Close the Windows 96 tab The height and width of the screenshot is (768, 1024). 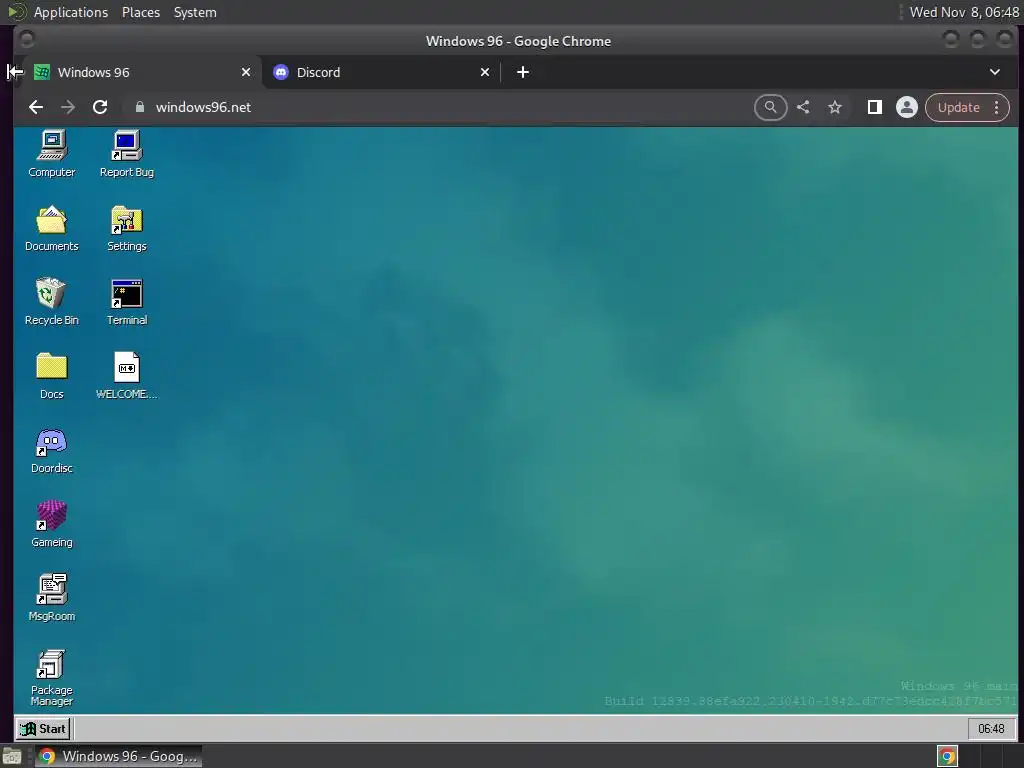(246, 72)
